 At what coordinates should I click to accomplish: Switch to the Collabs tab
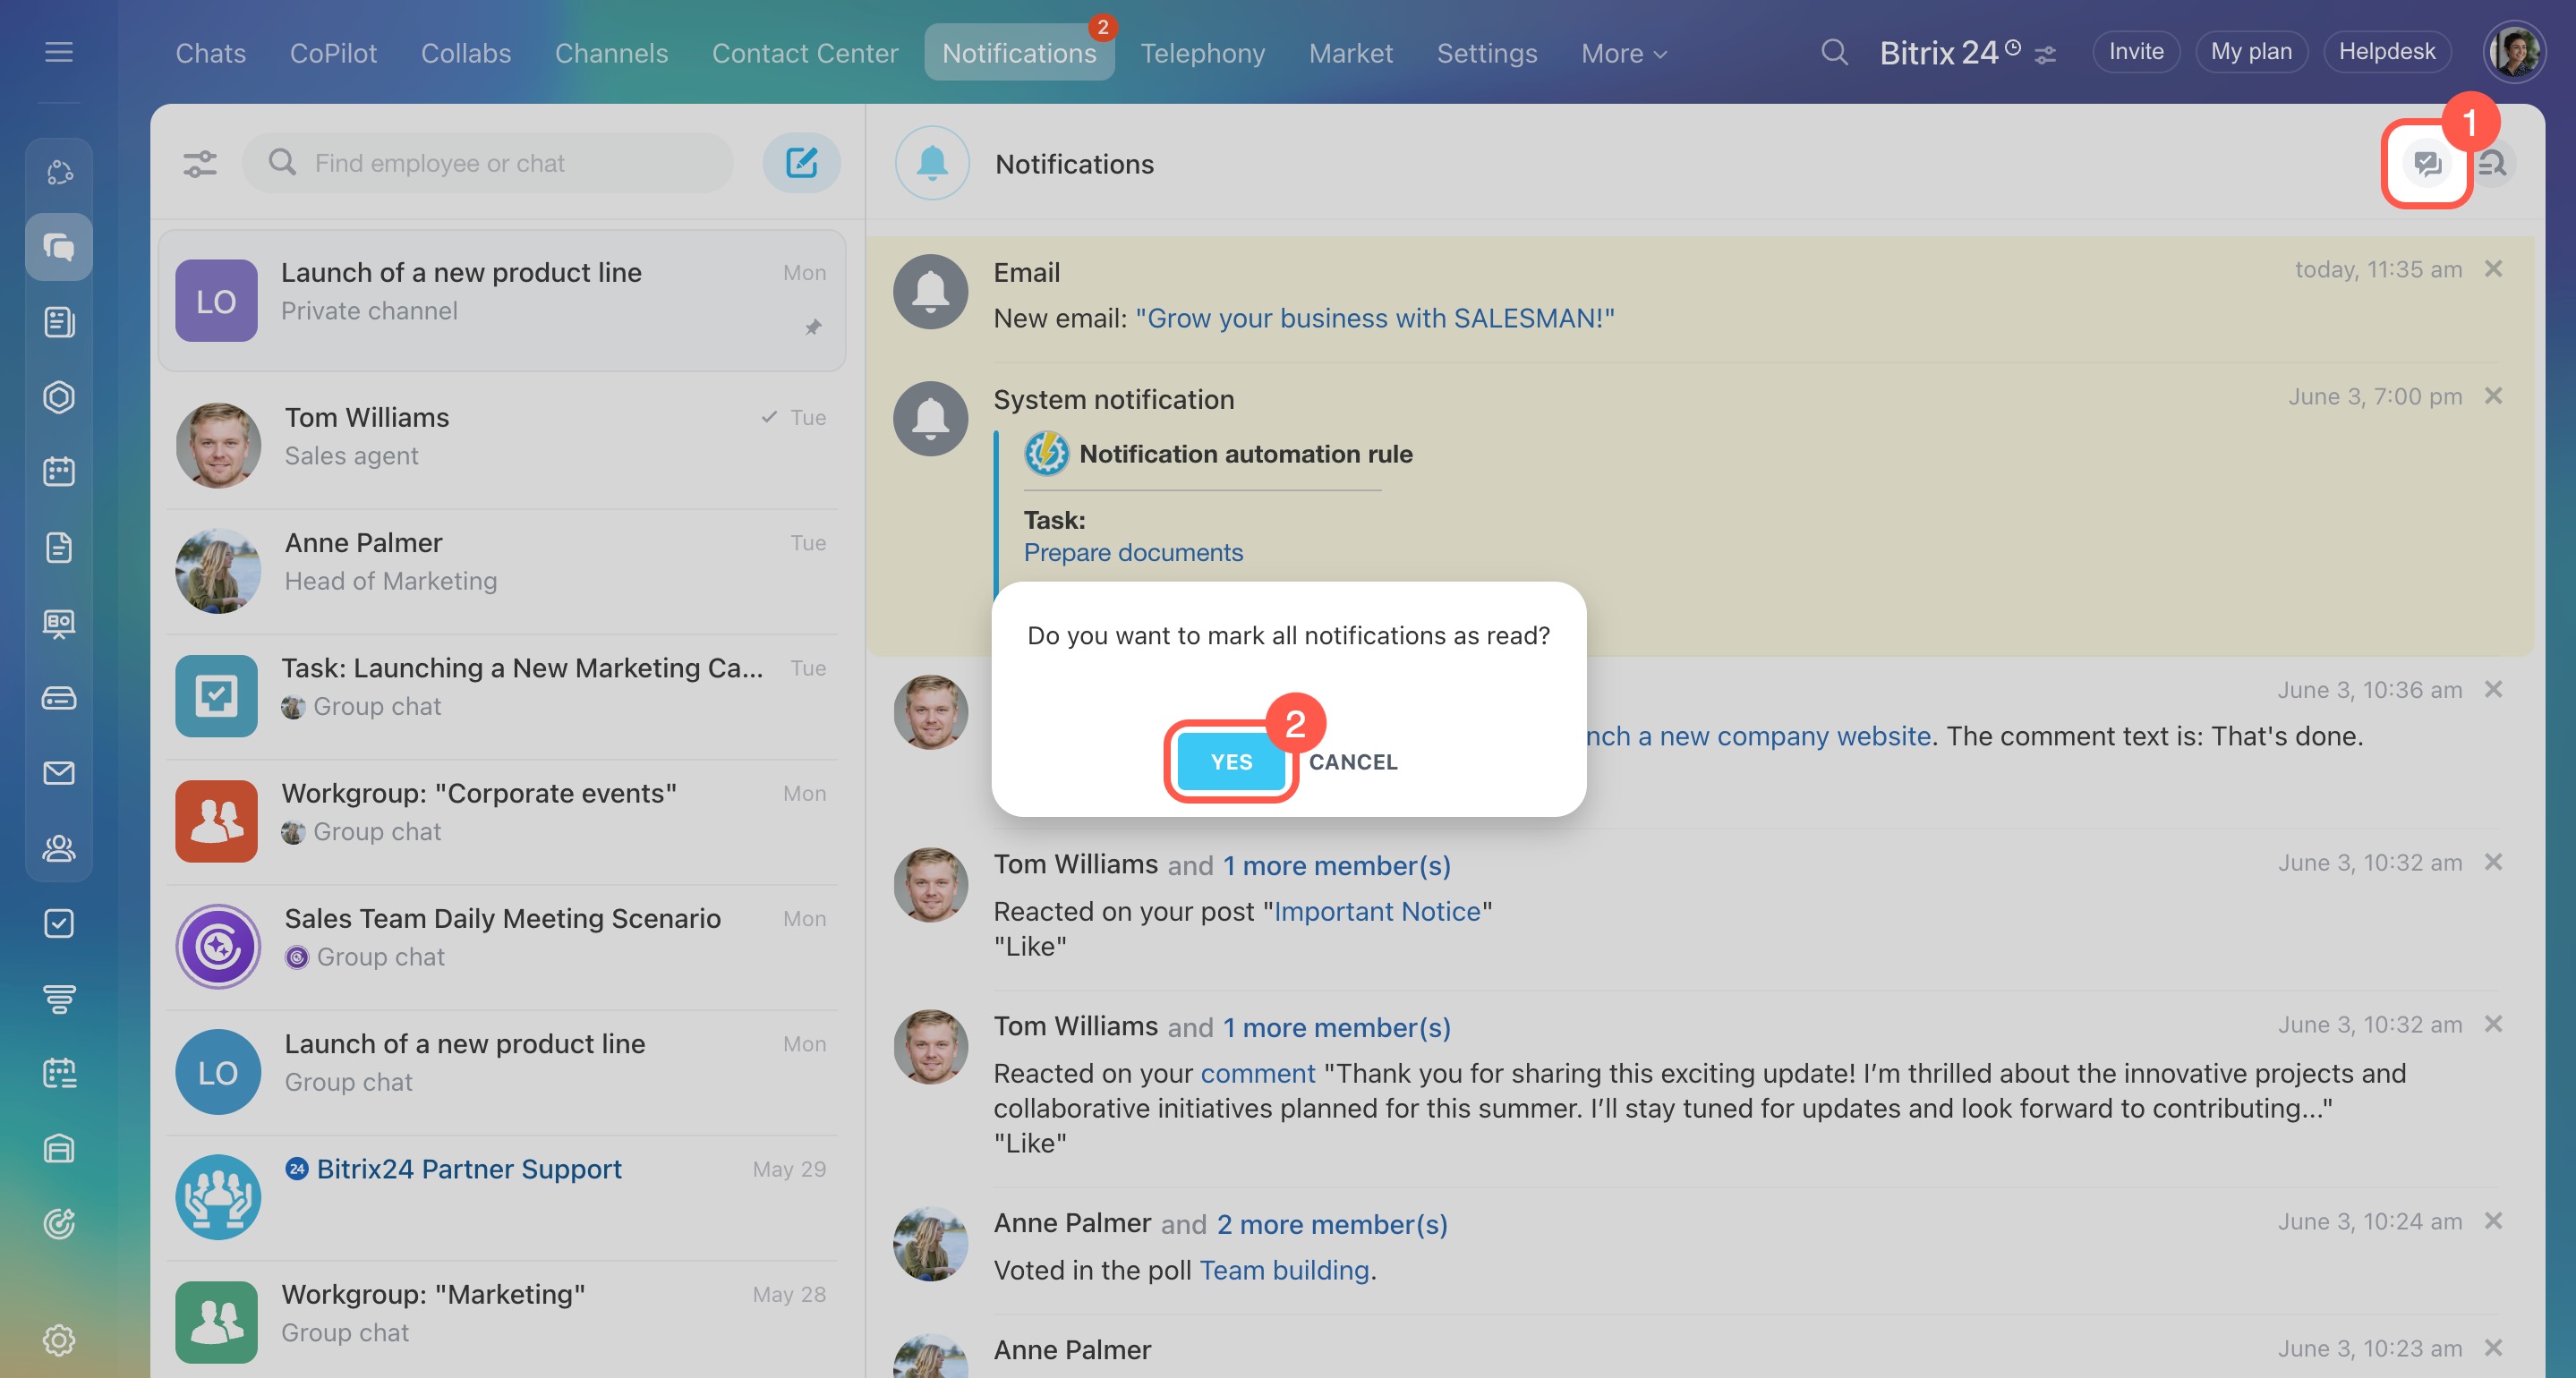coord(465,53)
